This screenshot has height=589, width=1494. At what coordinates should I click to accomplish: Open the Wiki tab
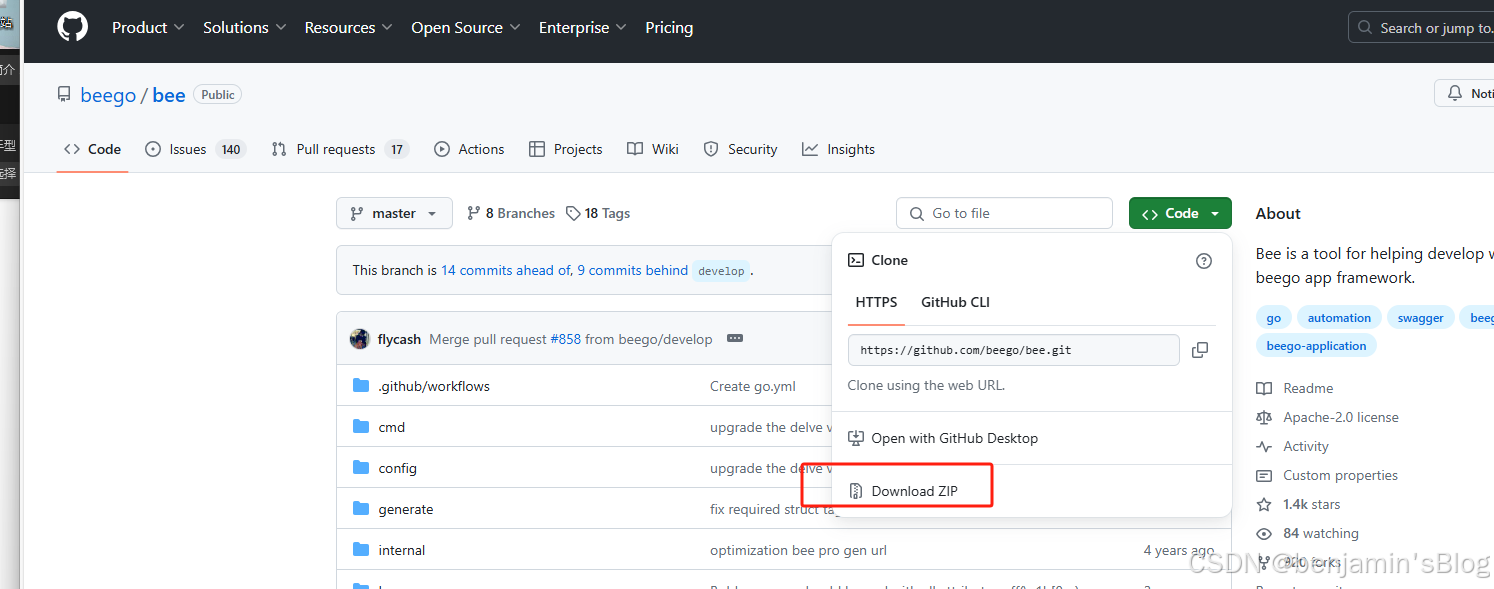[x=652, y=149]
